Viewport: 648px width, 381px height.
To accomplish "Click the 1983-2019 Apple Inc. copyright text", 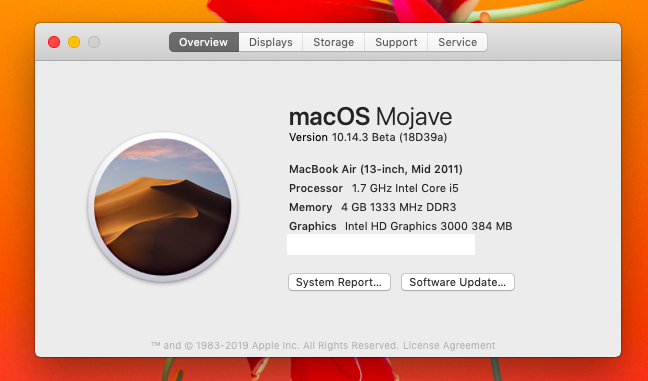I will point(275,345).
